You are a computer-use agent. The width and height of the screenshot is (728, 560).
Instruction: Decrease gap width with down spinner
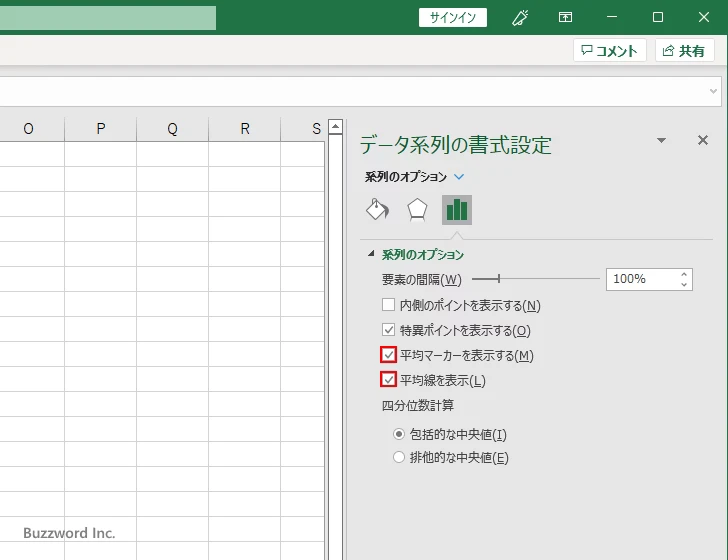point(684,284)
